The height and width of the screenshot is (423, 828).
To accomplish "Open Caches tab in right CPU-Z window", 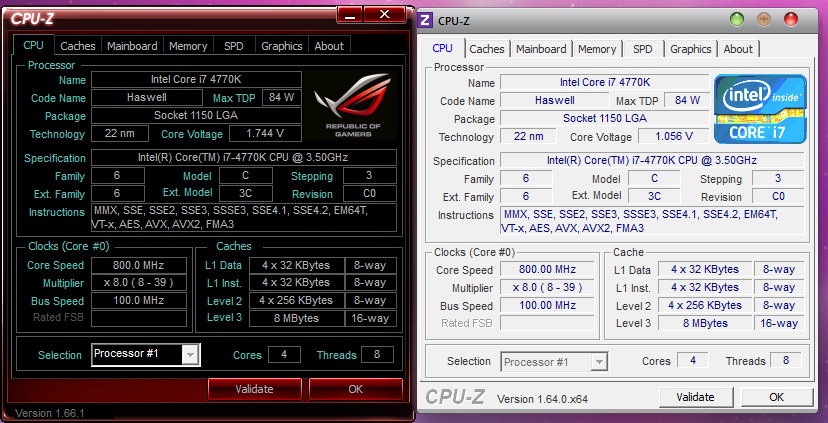I will [x=487, y=49].
